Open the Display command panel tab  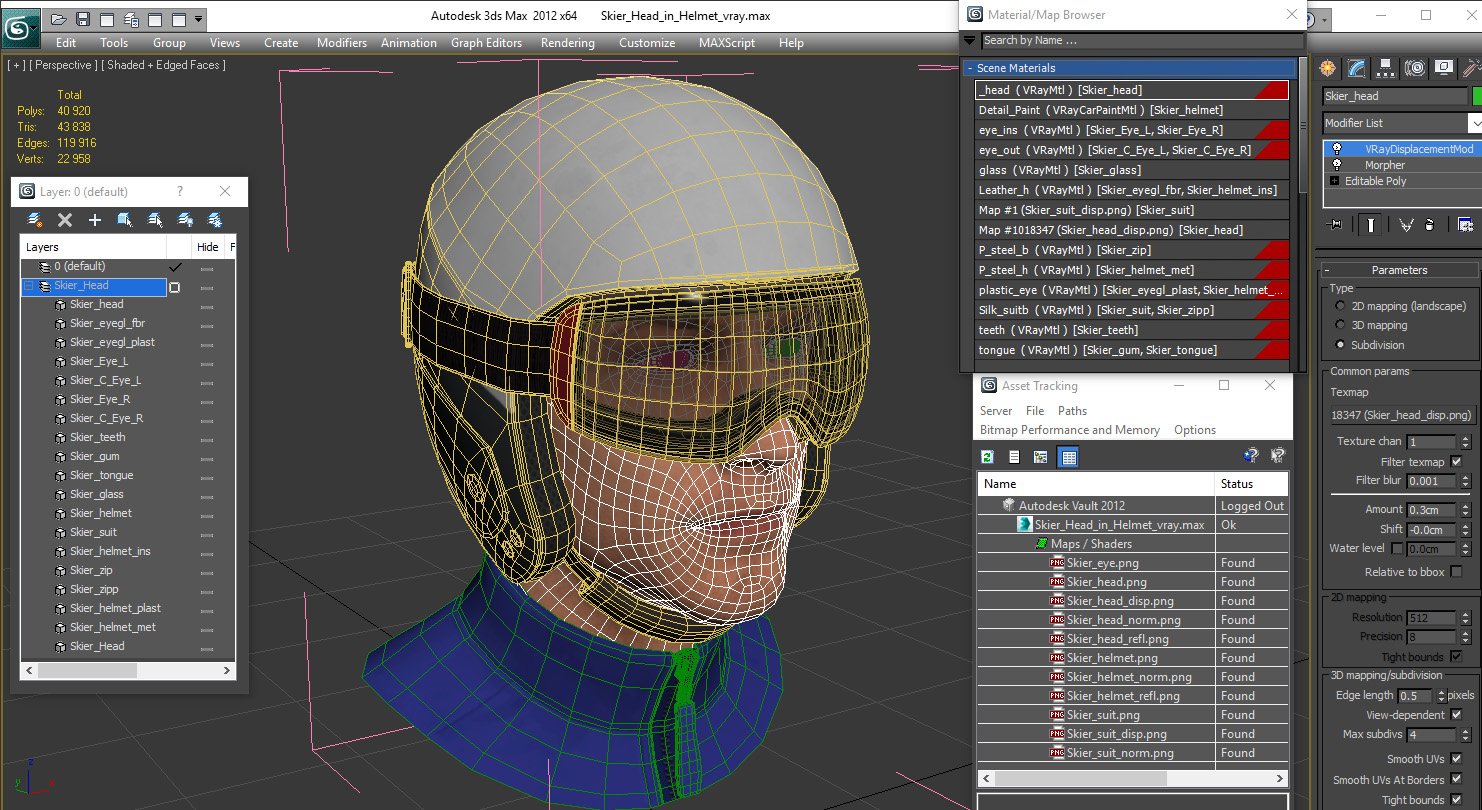coord(1443,68)
